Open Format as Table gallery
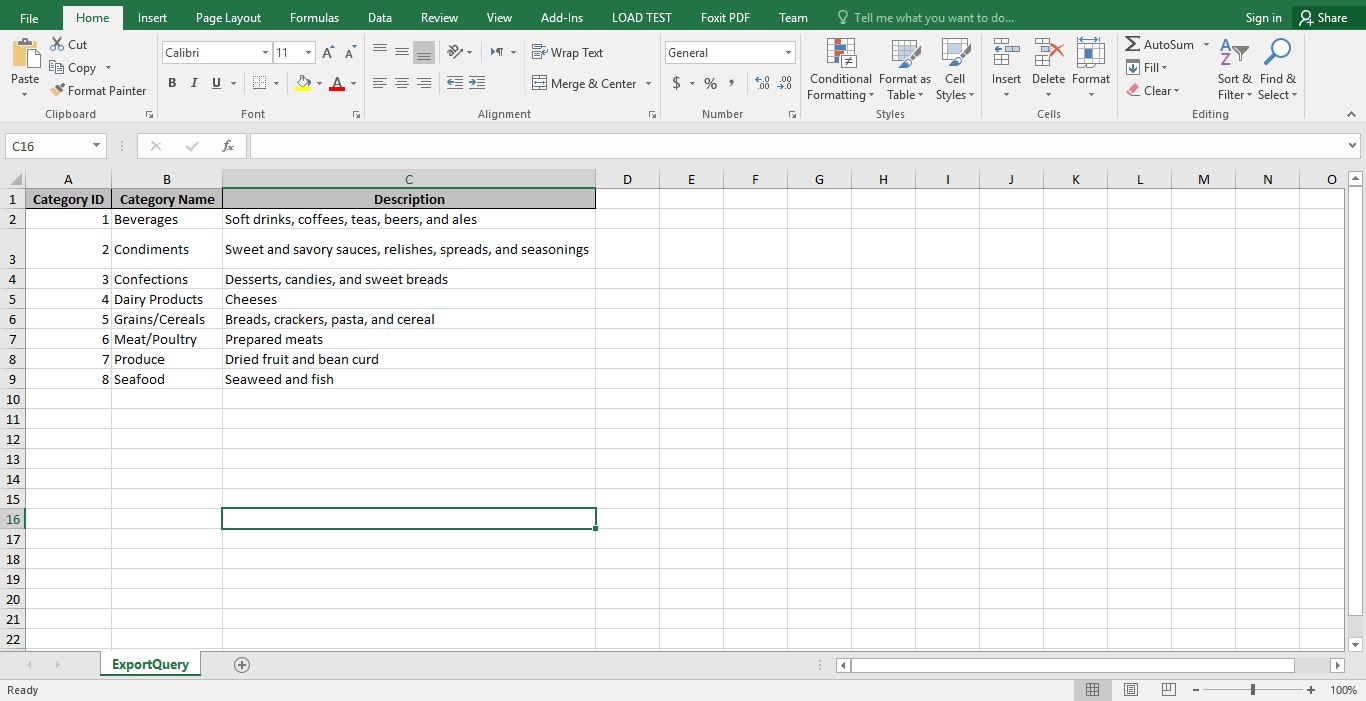Image resolution: width=1366 pixels, height=701 pixels. pyautogui.click(x=905, y=70)
